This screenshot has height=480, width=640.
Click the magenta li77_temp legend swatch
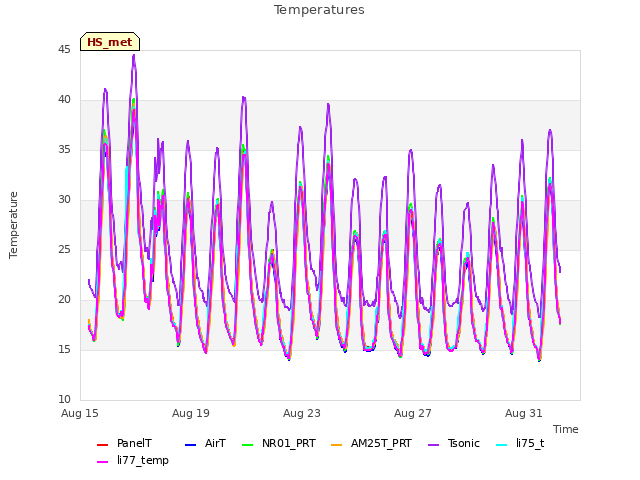[x=102, y=462]
